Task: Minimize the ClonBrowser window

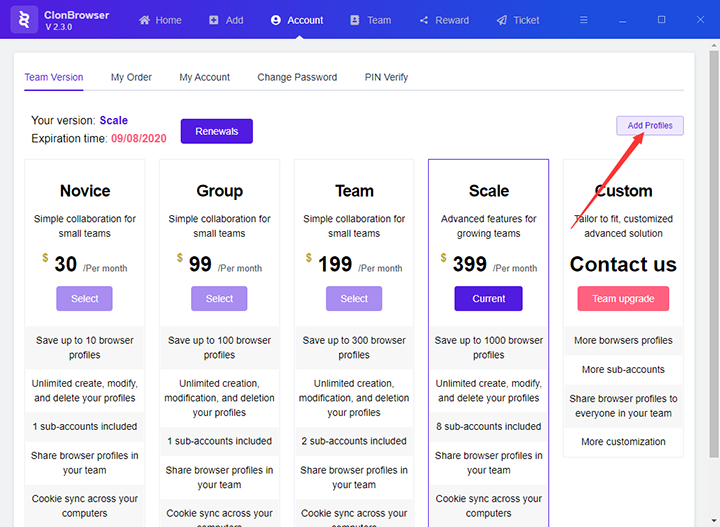Action: click(x=623, y=20)
